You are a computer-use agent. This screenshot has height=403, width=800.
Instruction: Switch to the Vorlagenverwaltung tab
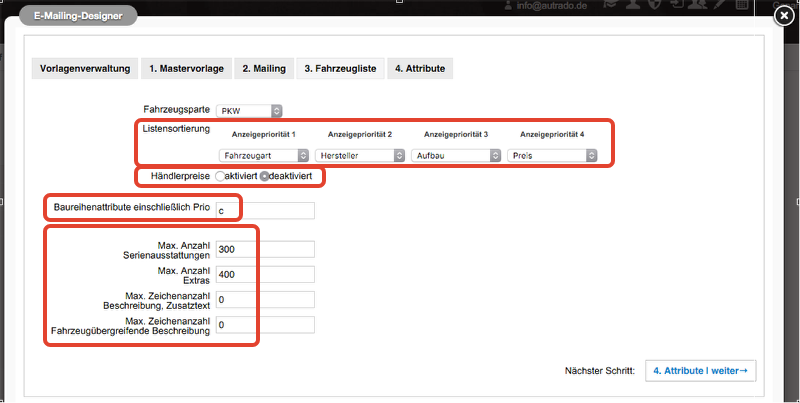pyautogui.click(x=85, y=69)
